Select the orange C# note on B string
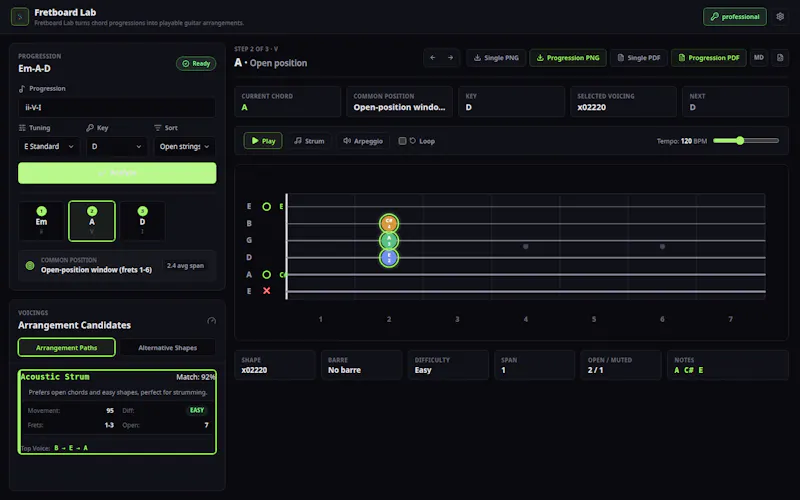This screenshot has width=800, height=500. (389, 223)
